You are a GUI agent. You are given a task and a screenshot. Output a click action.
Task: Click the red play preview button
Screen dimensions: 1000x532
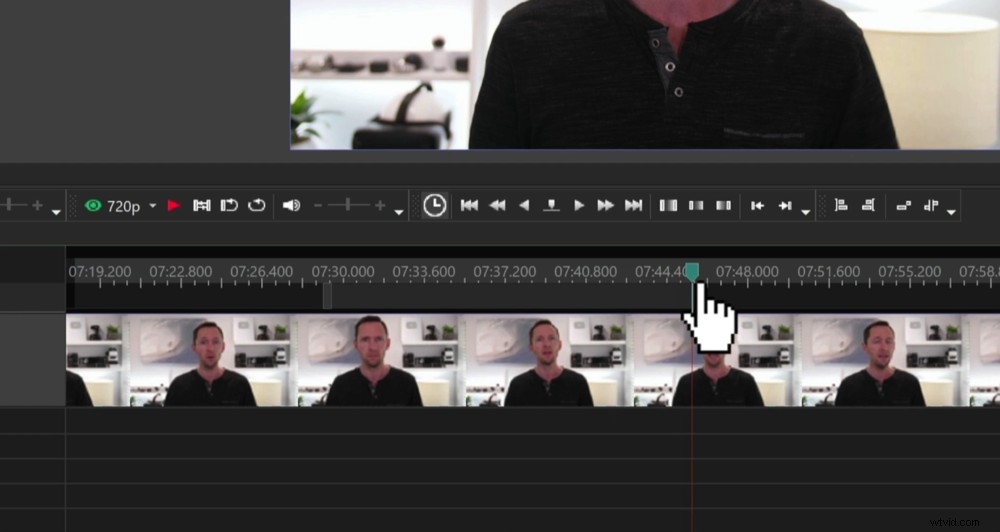[174, 205]
